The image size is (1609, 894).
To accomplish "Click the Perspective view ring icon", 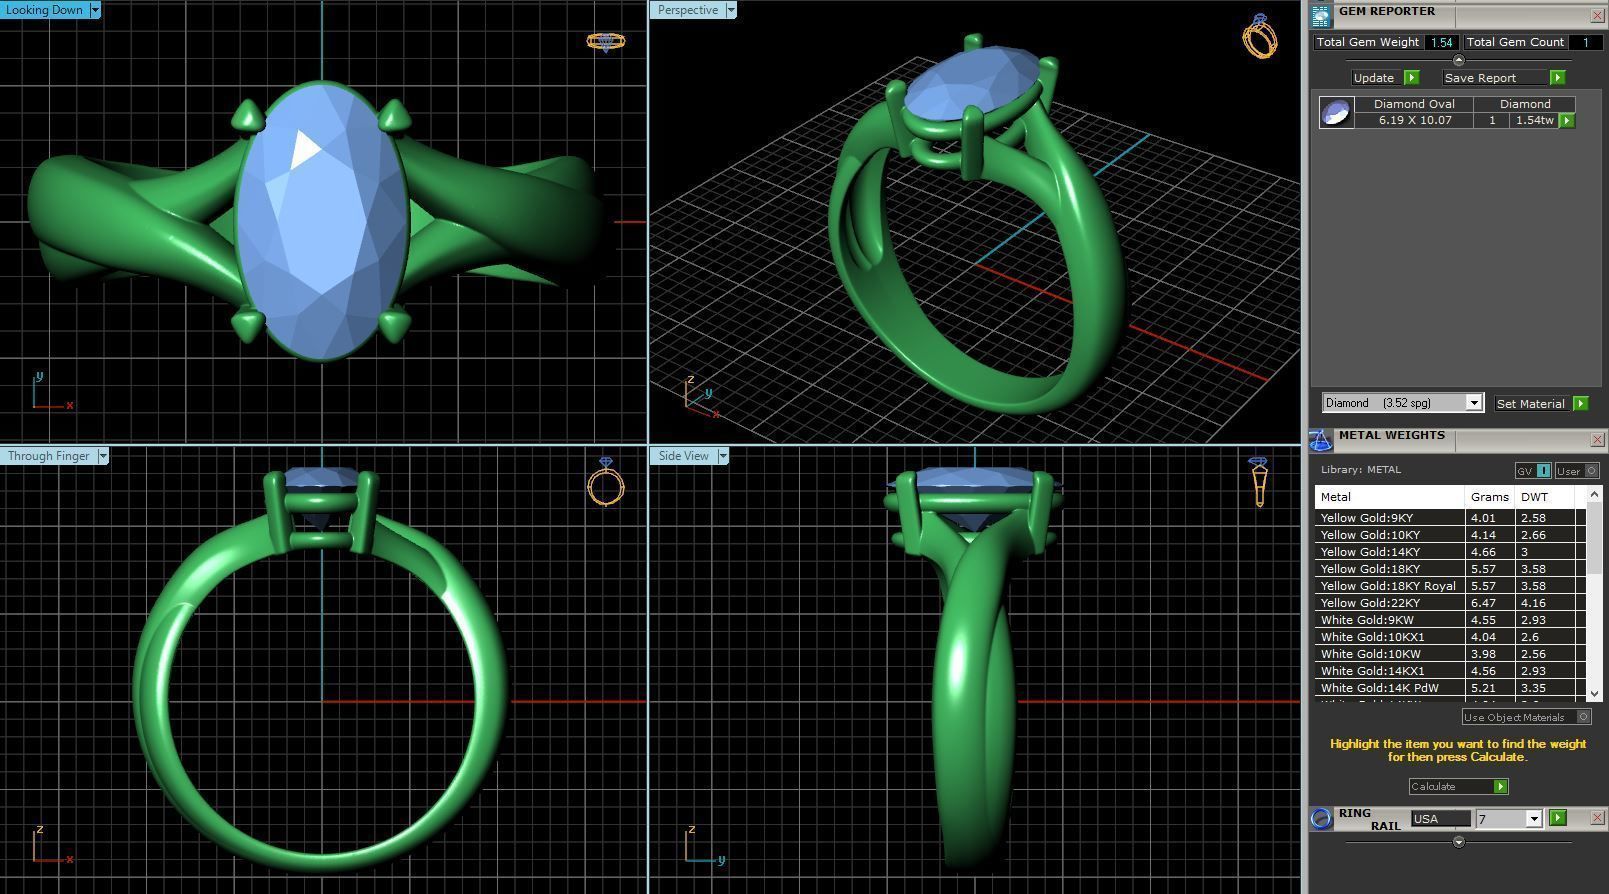I will pyautogui.click(x=1260, y=36).
